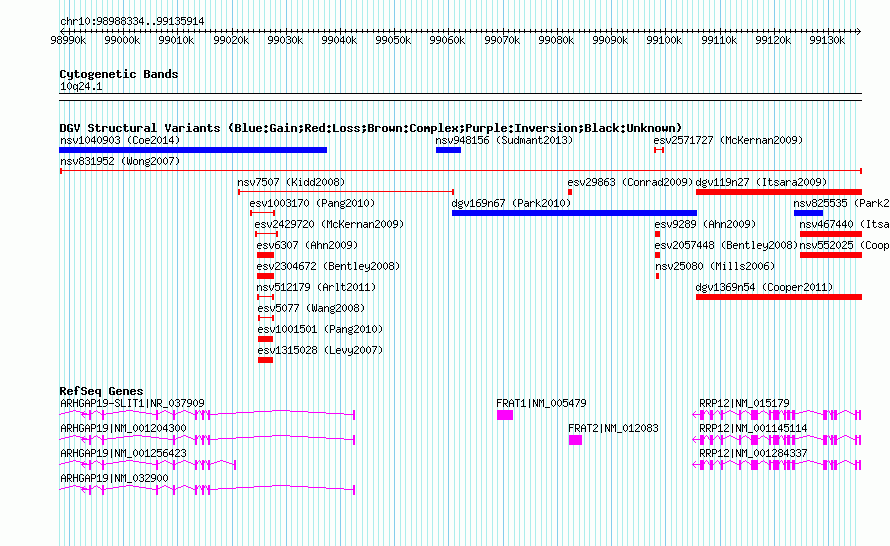
Task: Click the 99050k ruler tick label
Action: click(393, 40)
